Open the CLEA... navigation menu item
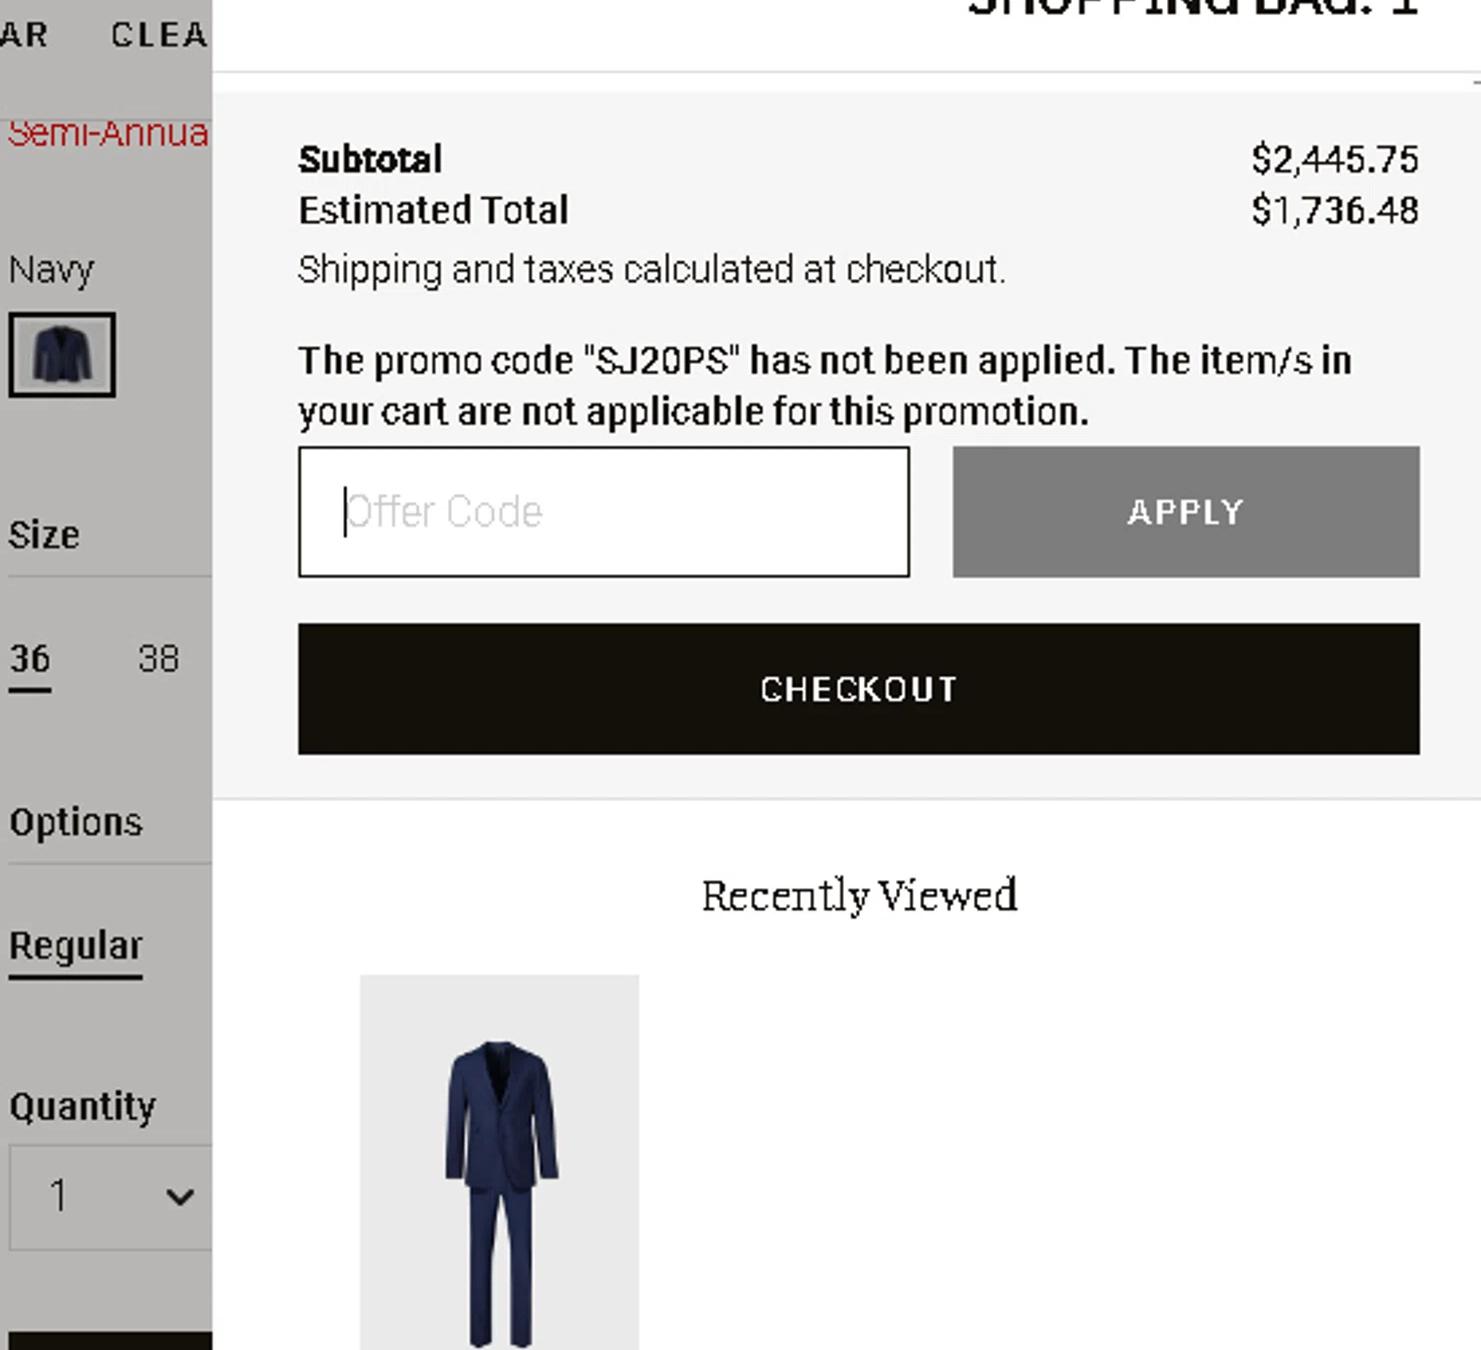1481x1350 pixels. pos(158,35)
